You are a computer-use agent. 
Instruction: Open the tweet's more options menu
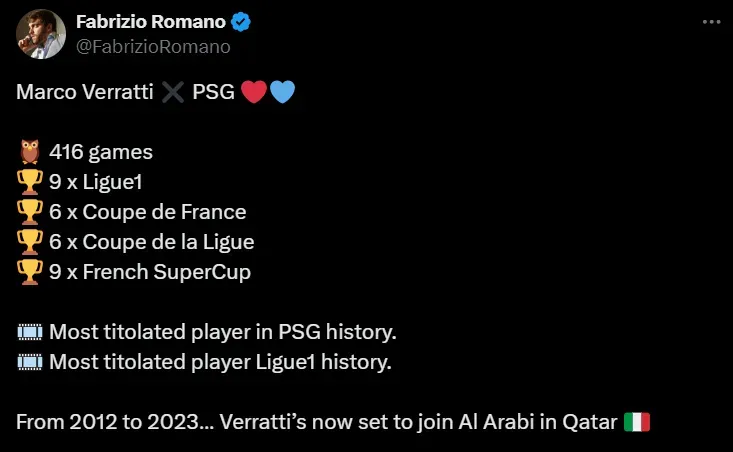709,22
